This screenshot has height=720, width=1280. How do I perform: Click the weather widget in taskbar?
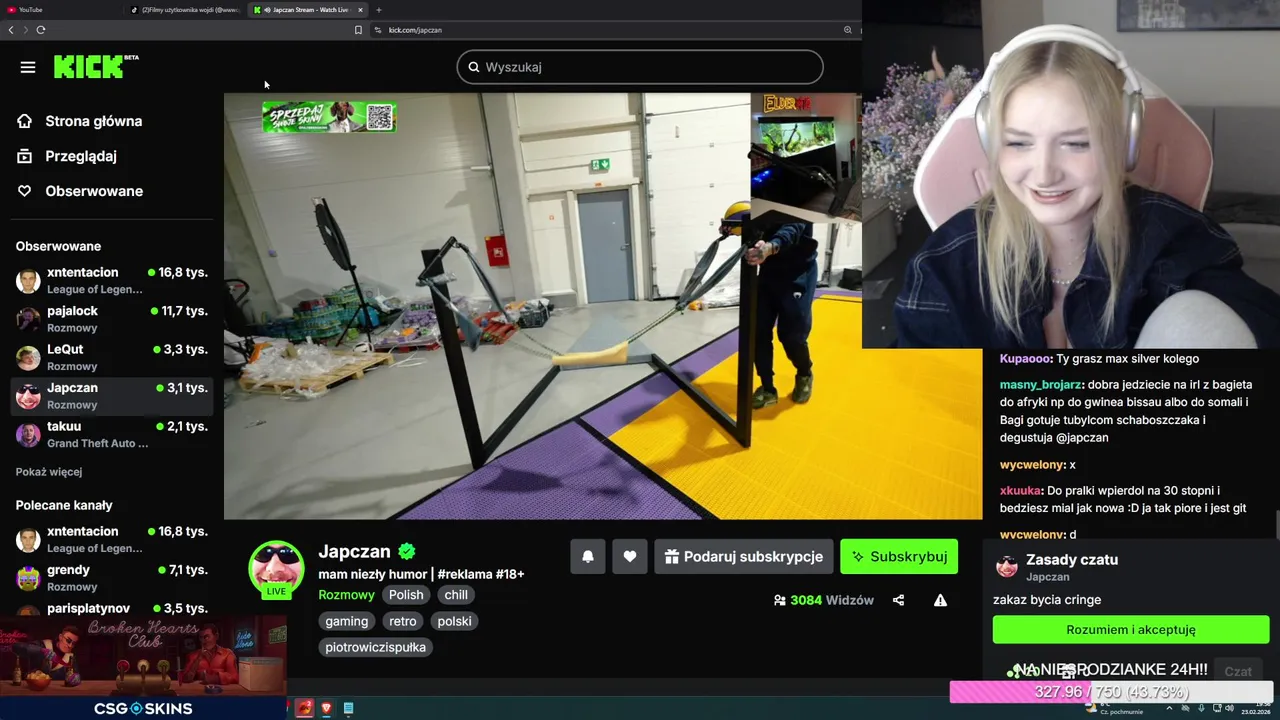pos(1115,708)
